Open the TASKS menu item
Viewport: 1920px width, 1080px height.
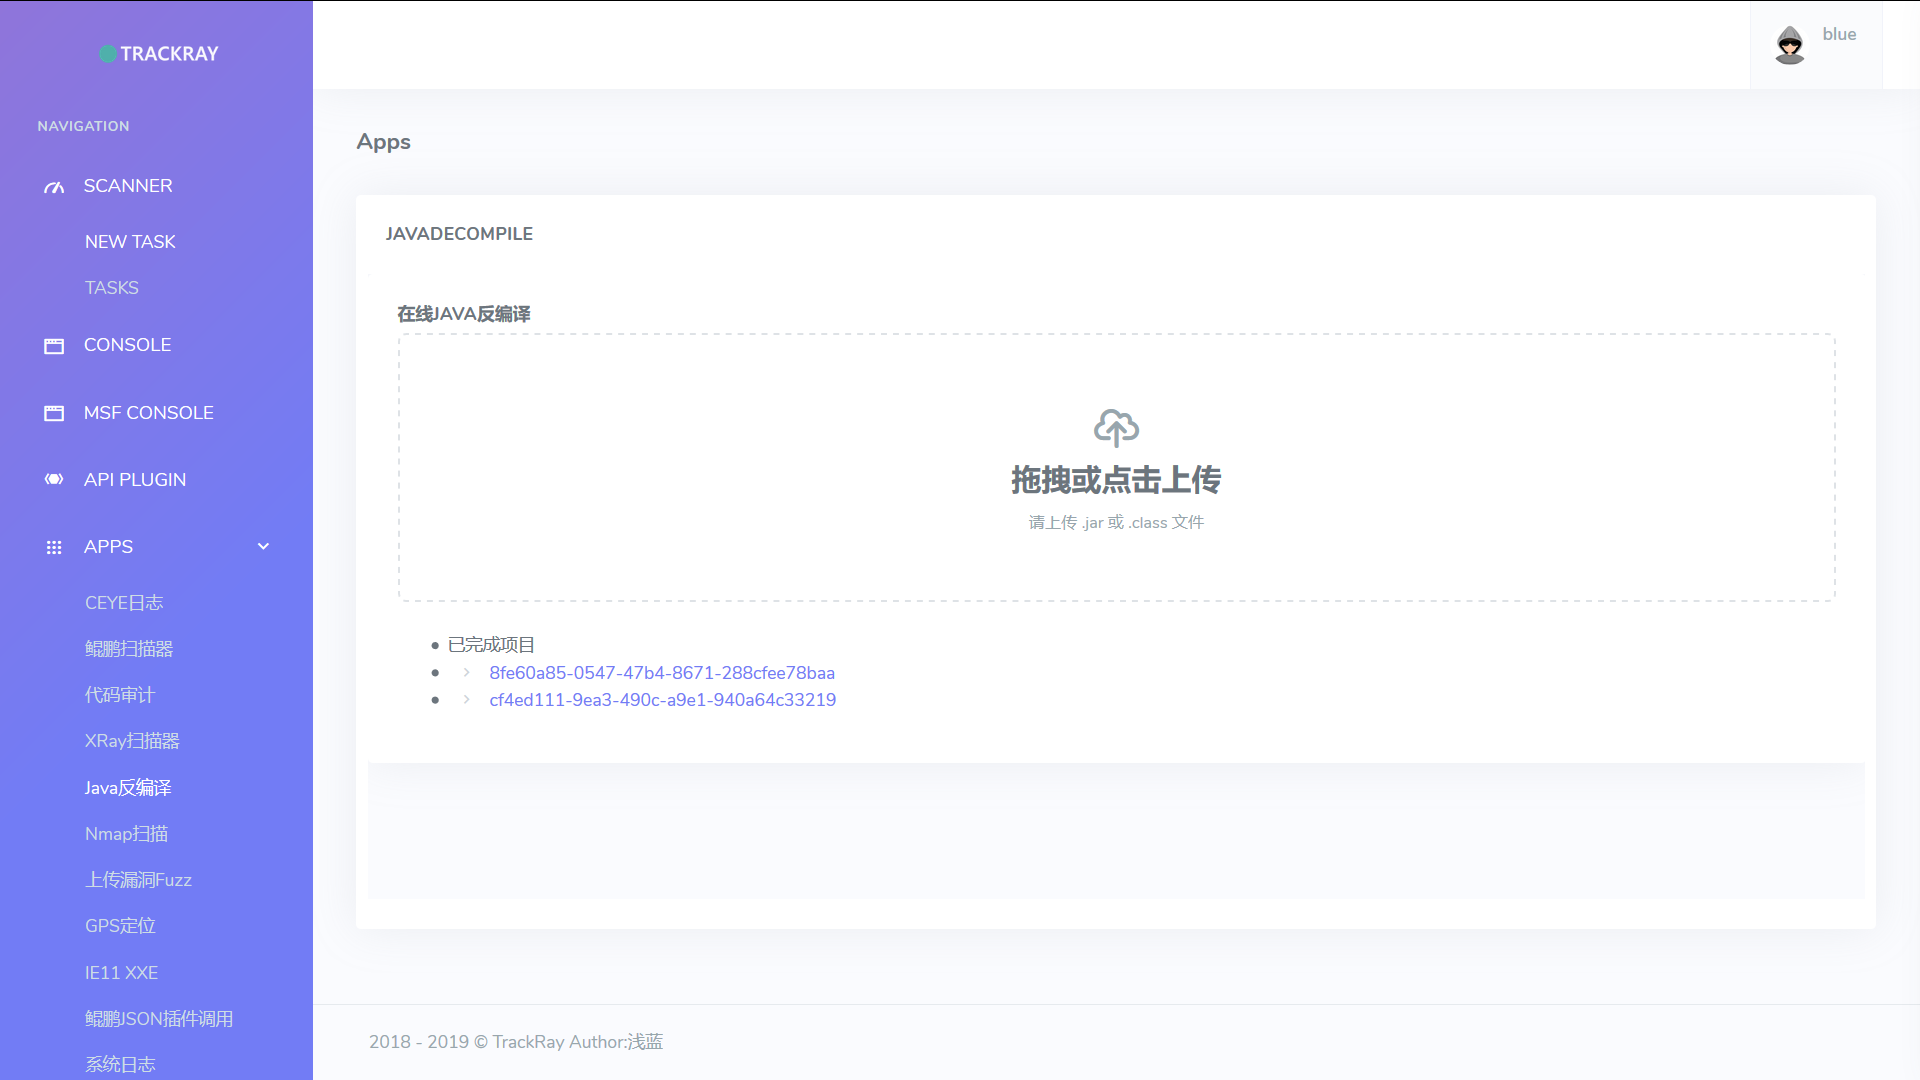[x=111, y=288]
